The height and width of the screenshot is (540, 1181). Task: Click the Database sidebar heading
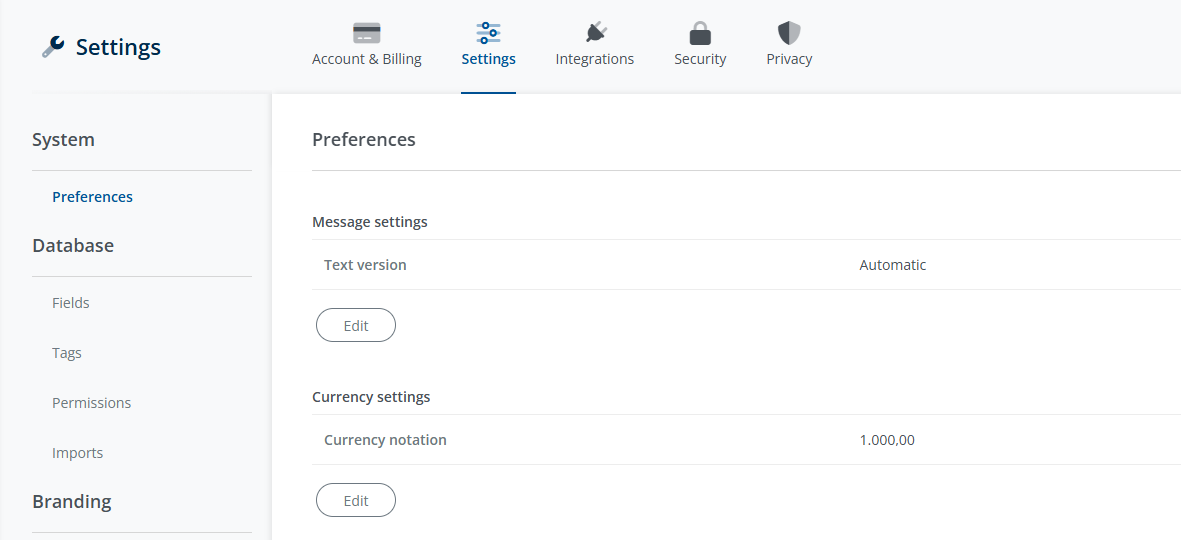click(73, 246)
